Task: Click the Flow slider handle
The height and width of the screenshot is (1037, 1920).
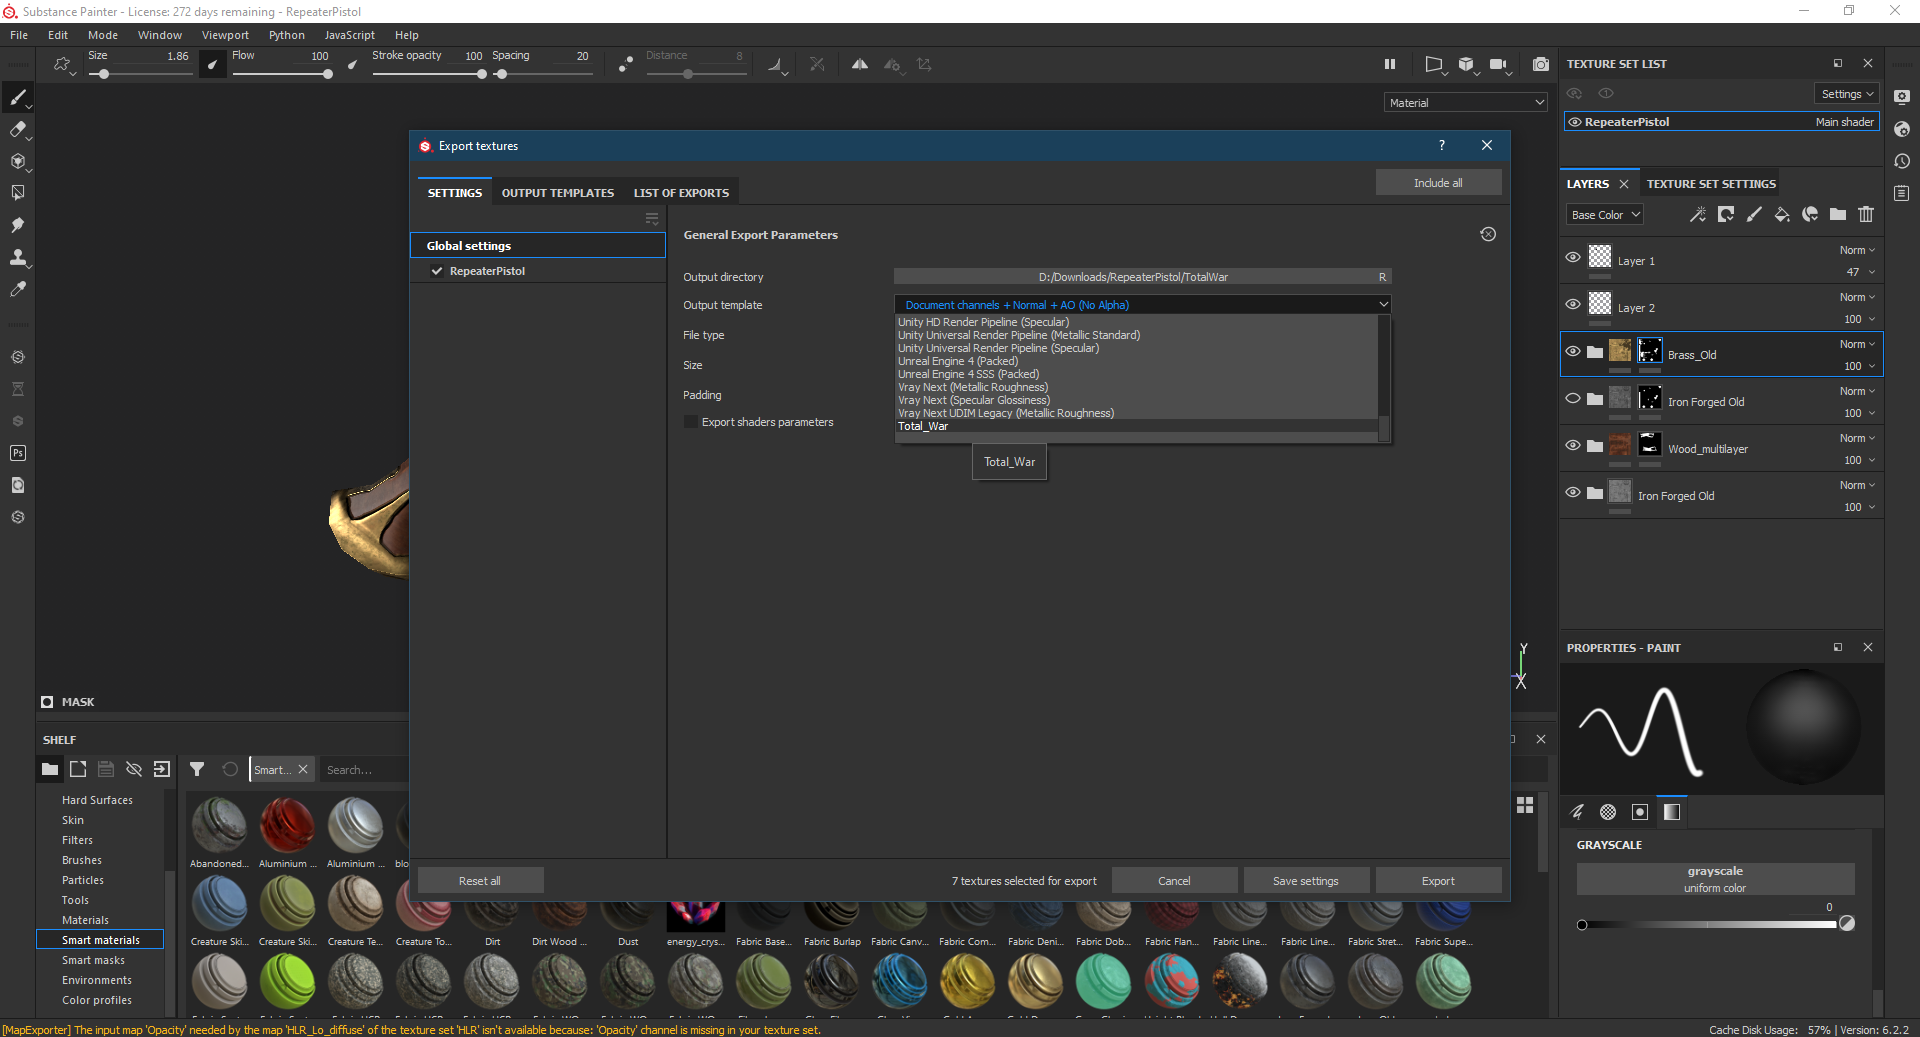Action: pos(328,74)
